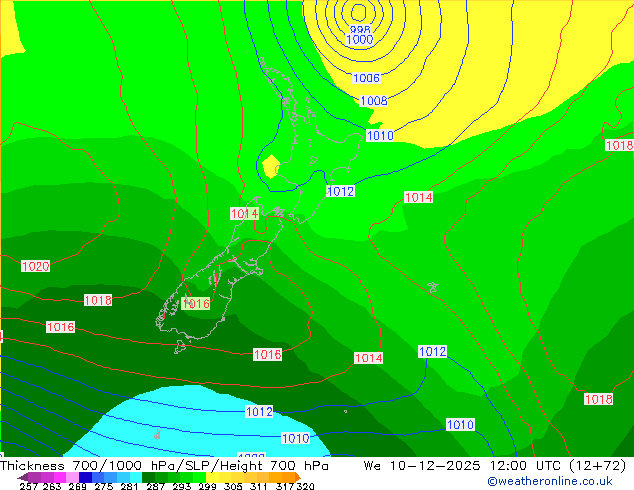Click the 257 legend scale value

[x=28, y=486]
